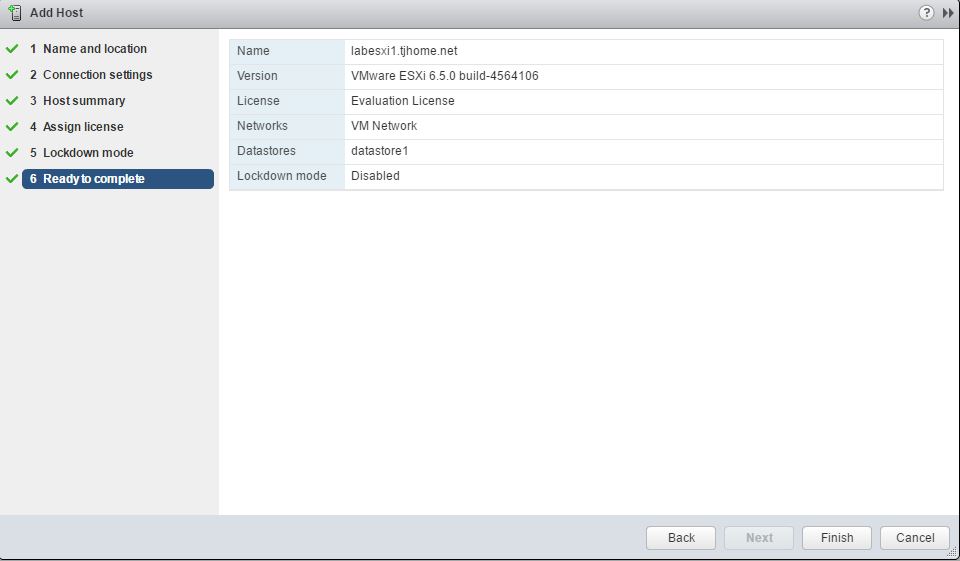Viewport: 960px width, 561px height.
Task: Click Finish to add the host
Action: pos(837,538)
